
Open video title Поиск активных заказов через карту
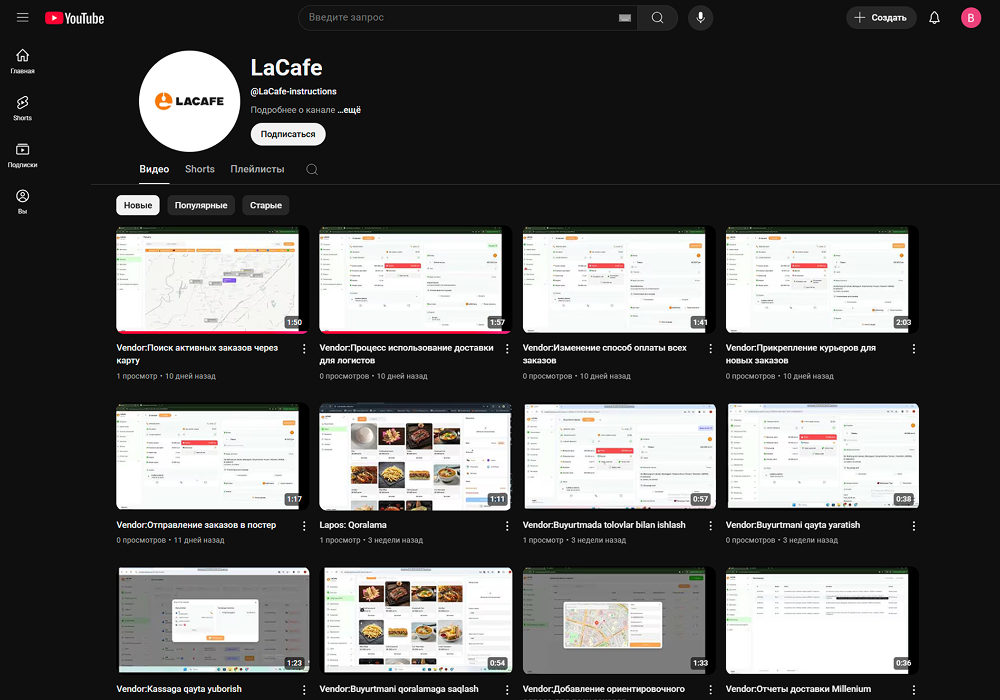coord(197,354)
